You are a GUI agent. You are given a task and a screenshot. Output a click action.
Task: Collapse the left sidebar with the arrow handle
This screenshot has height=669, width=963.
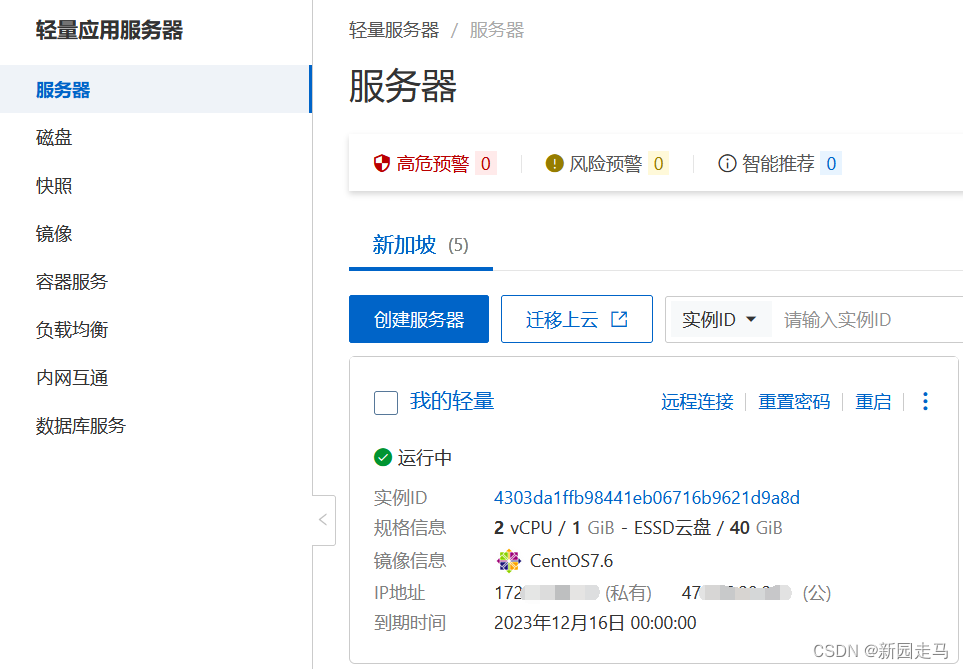click(324, 520)
